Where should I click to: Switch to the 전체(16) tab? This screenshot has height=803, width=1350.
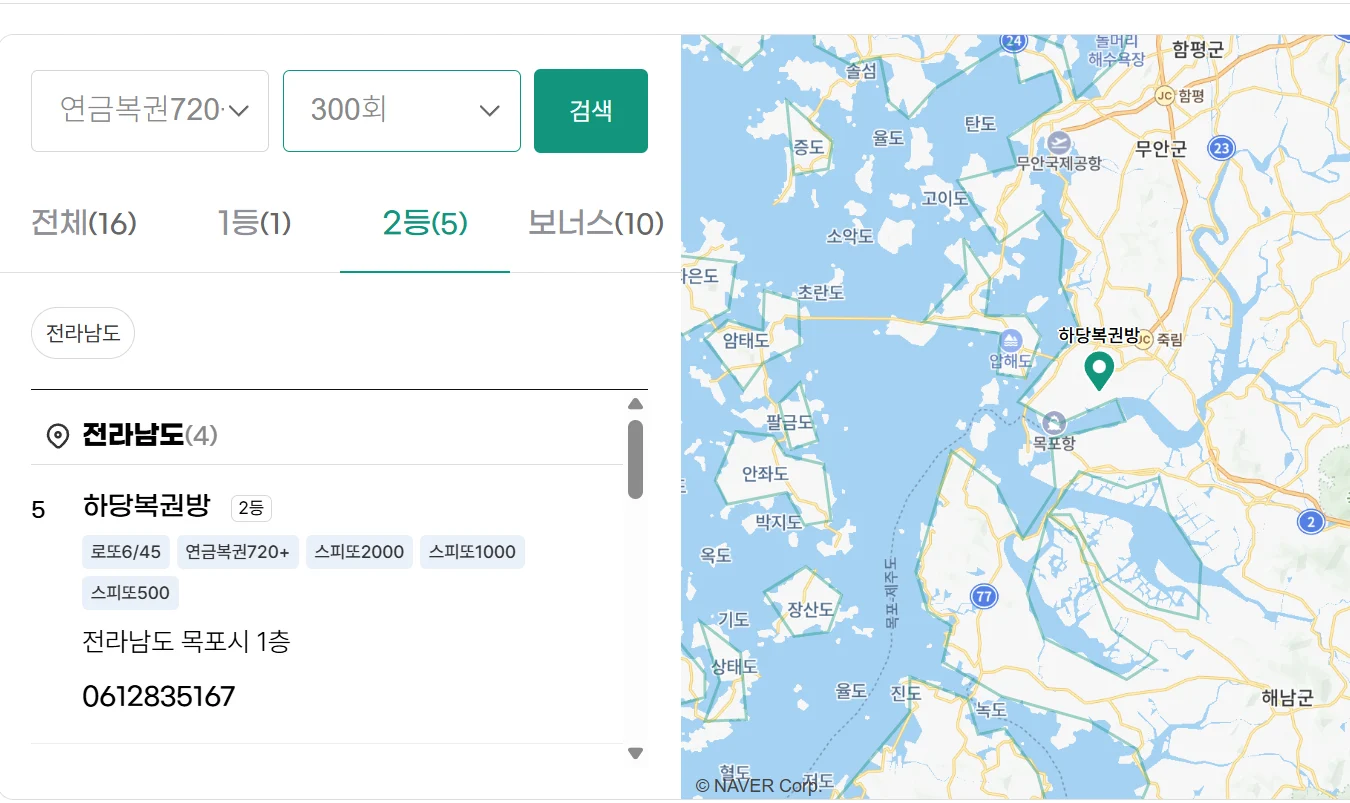coord(84,223)
